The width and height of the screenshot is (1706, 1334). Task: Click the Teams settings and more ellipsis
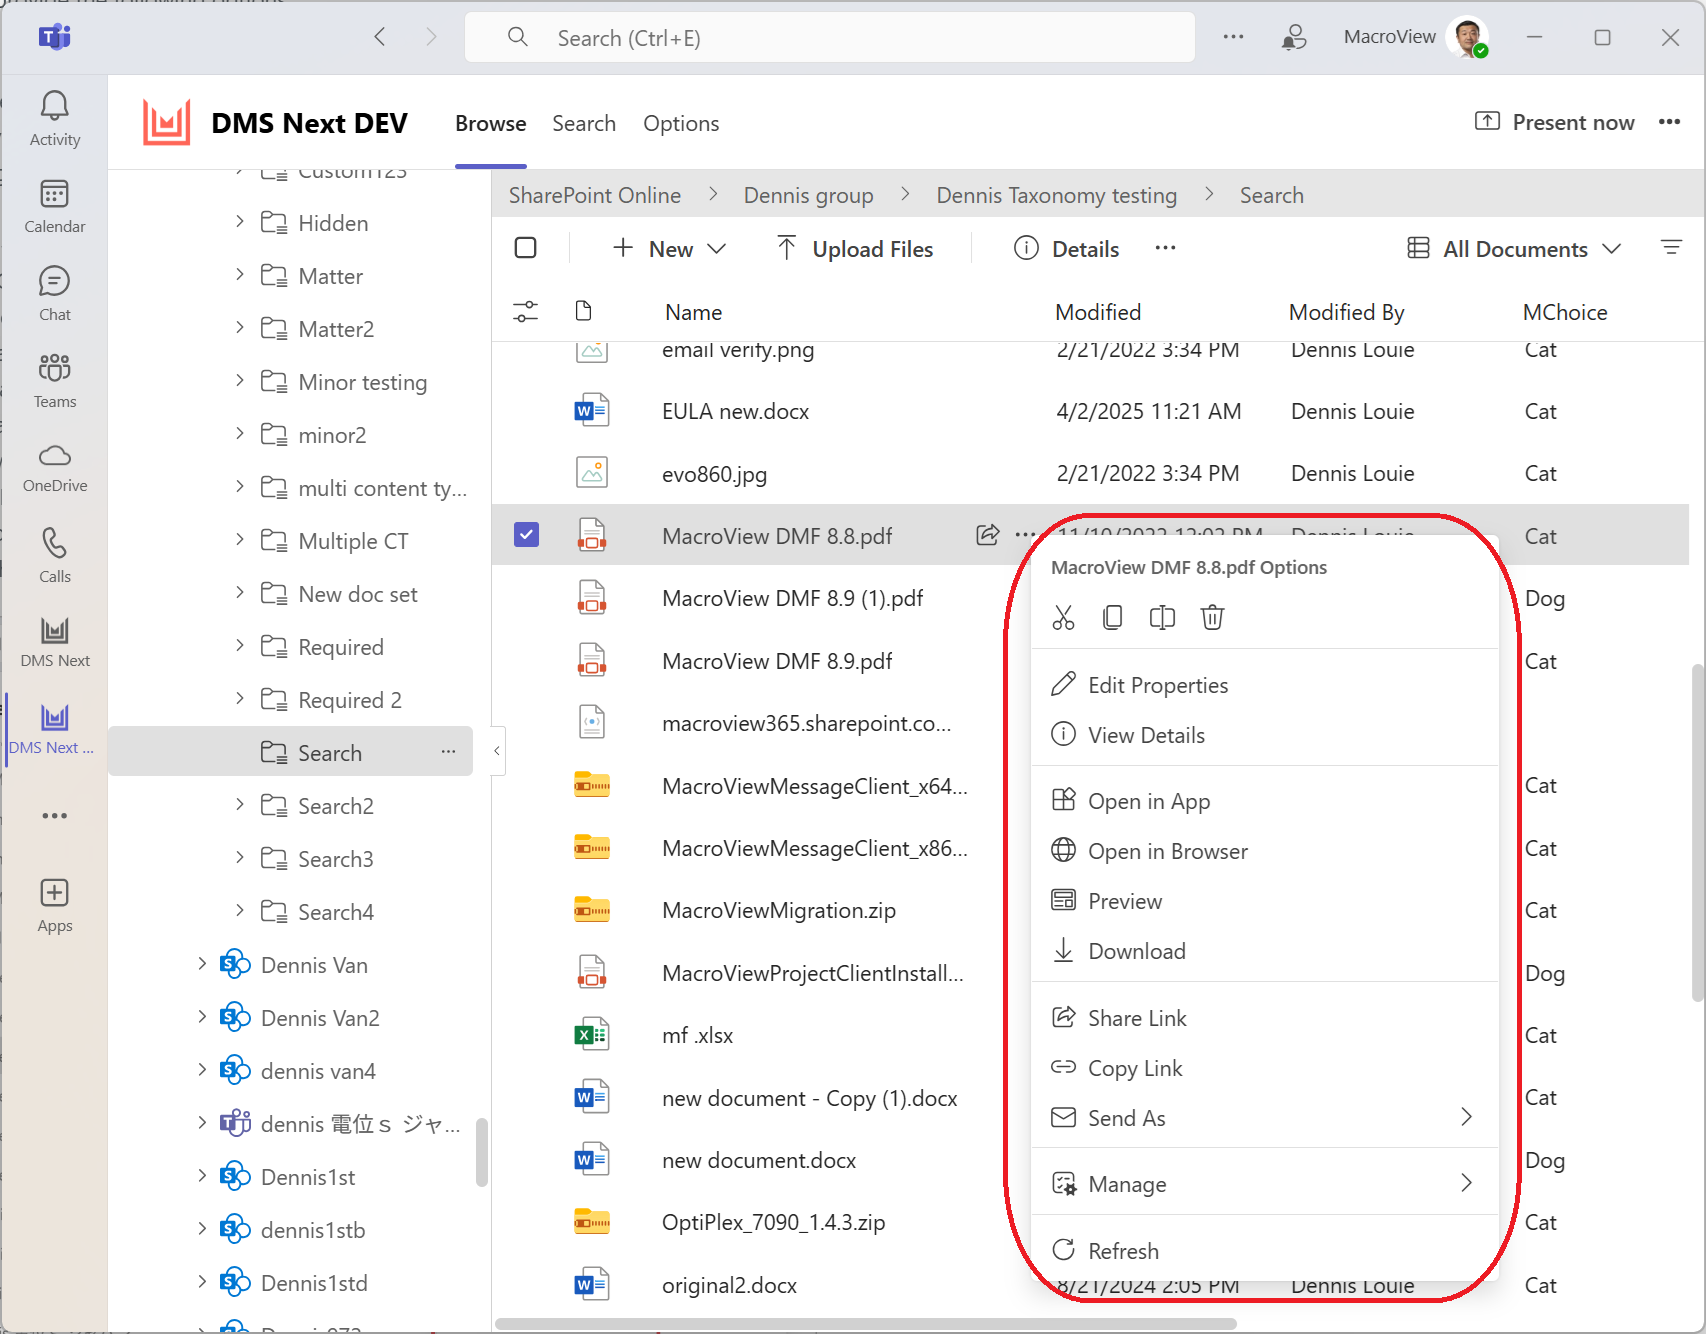coord(1233,37)
